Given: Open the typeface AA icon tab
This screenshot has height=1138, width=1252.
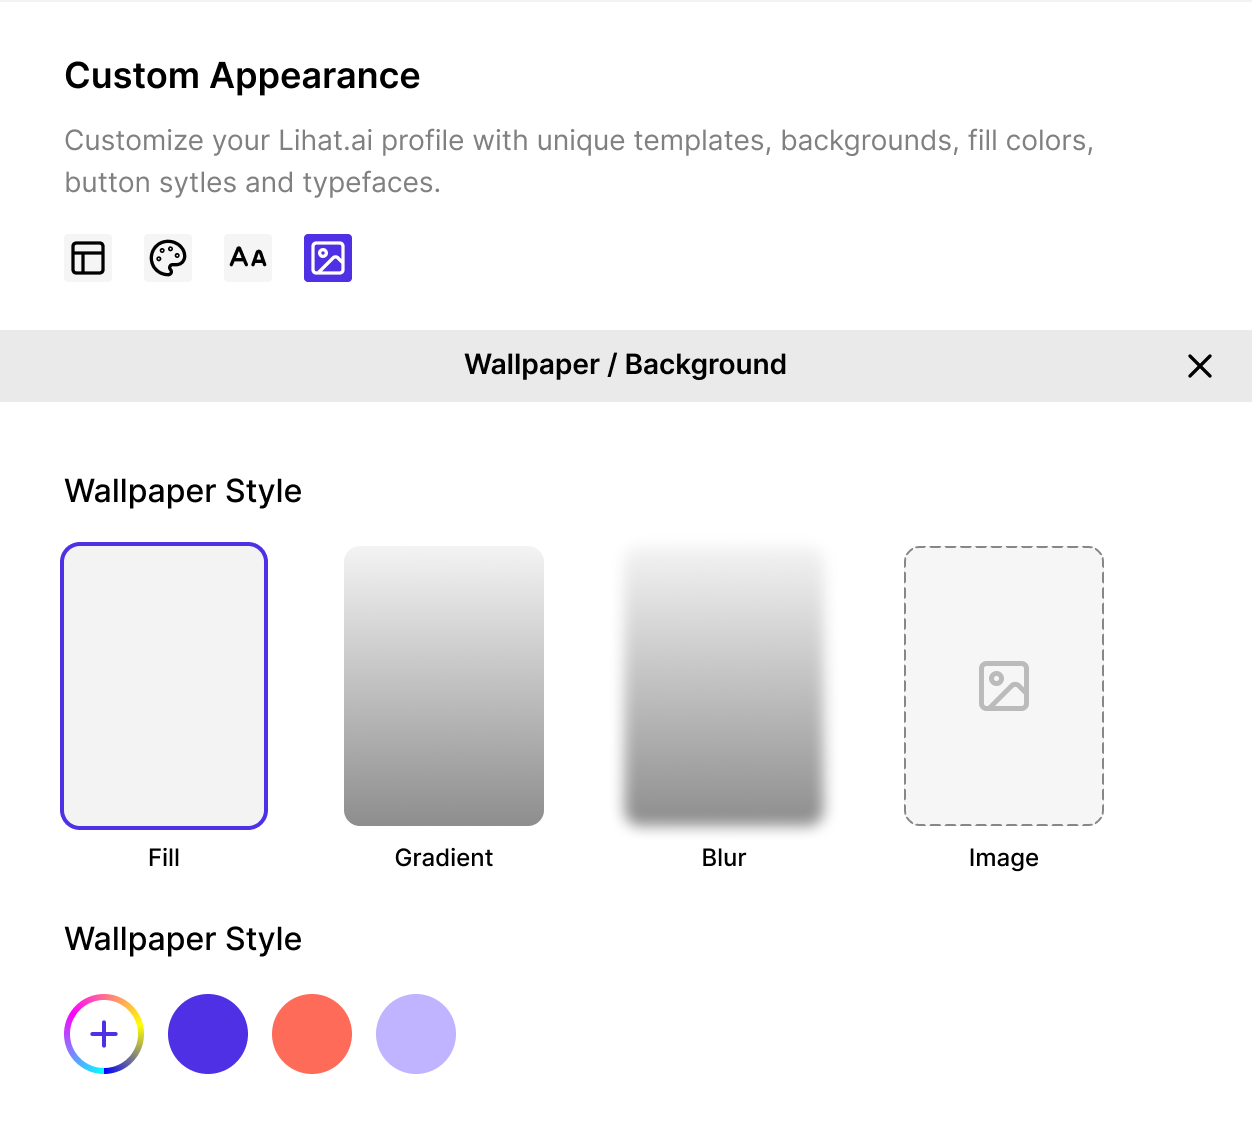Looking at the screenshot, I should tap(248, 258).
